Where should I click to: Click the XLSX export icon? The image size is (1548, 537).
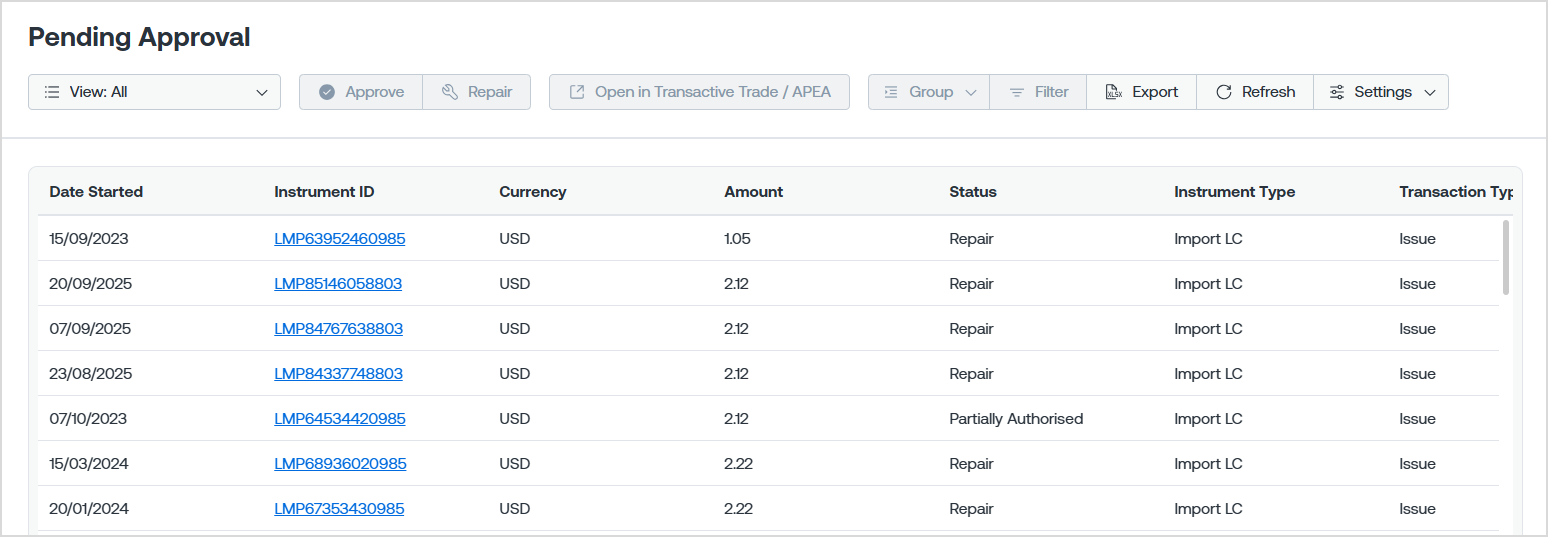(x=1114, y=92)
